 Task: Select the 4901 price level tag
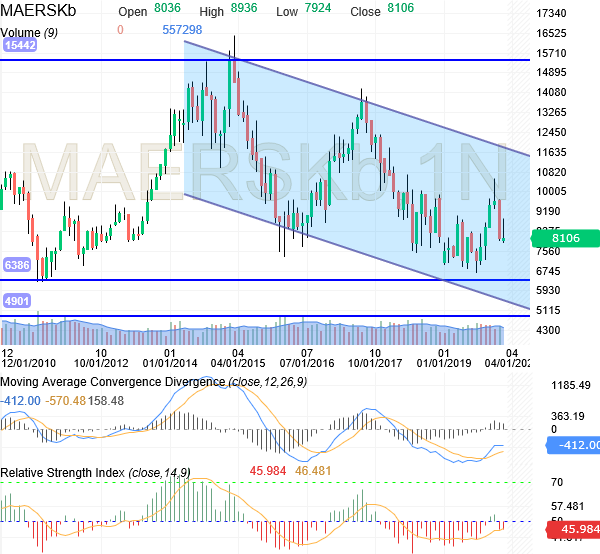point(17,301)
